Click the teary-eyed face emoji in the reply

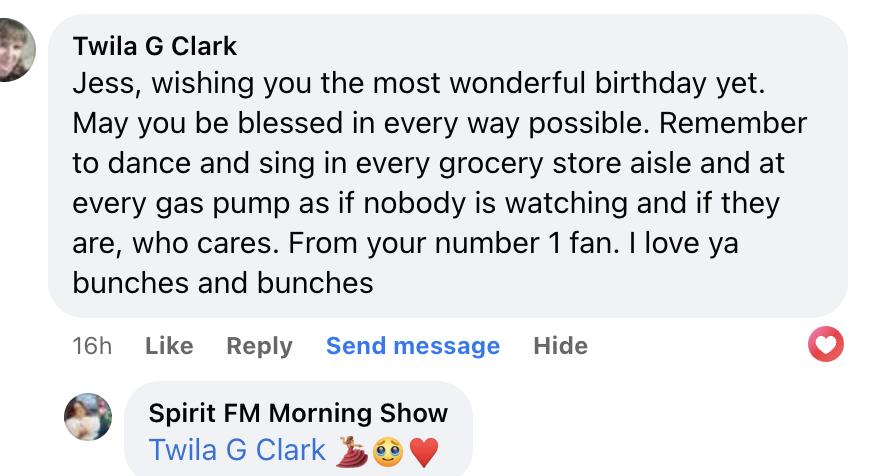click(387, 452)
